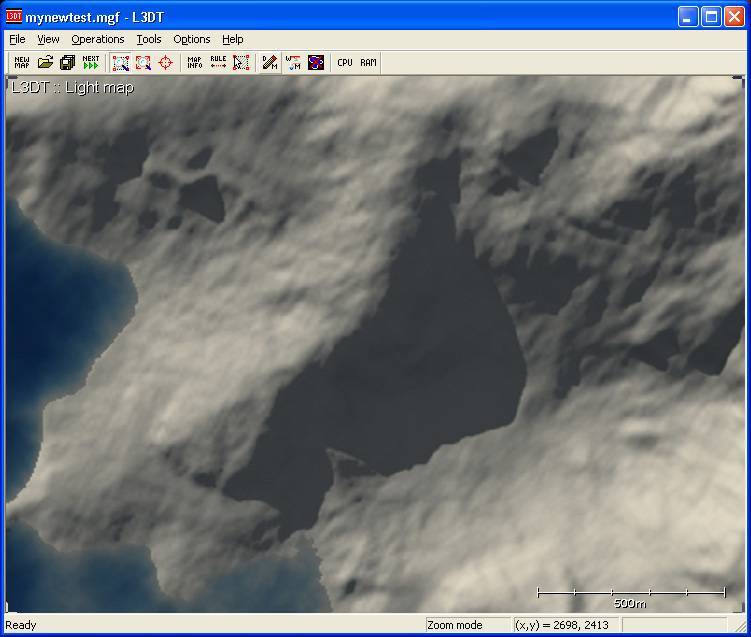751x637 pixels.
Task: Toggle the zoom mode magnifier tool
Action: 121,62
